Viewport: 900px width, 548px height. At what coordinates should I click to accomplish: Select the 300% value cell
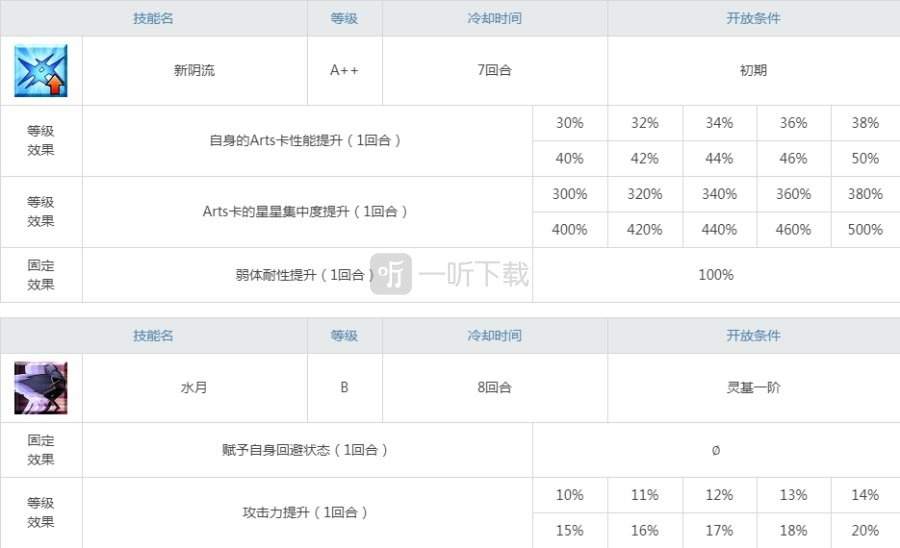(570, 194)
